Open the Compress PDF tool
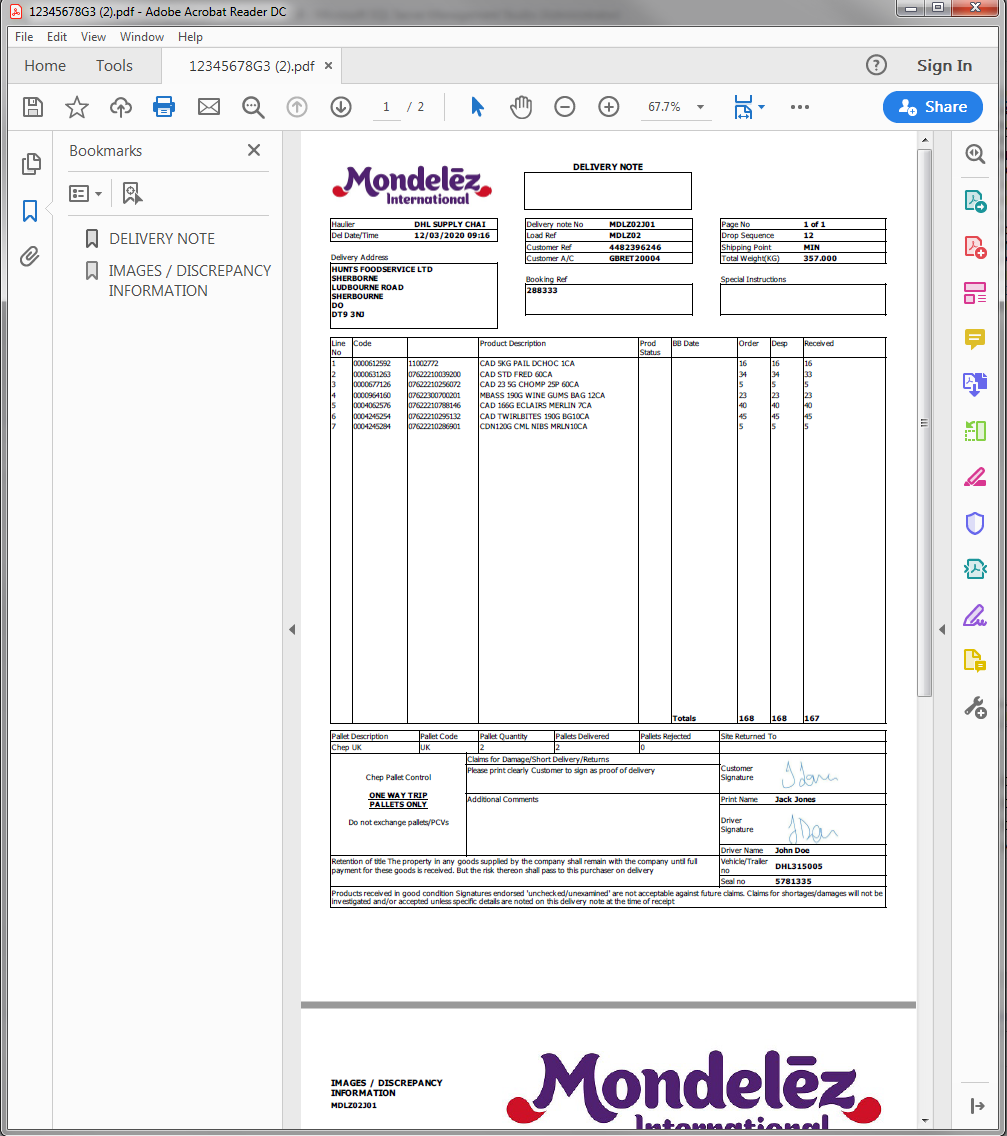Image resolution: width=1007 pixels, height=1136 pixels. (x=975, y=569)
